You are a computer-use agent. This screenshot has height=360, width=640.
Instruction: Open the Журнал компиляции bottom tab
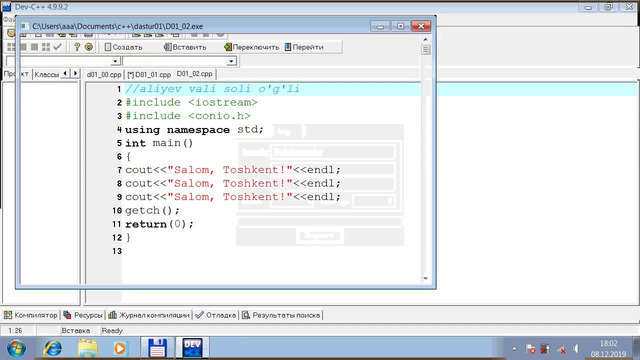[x=149, y=315]
